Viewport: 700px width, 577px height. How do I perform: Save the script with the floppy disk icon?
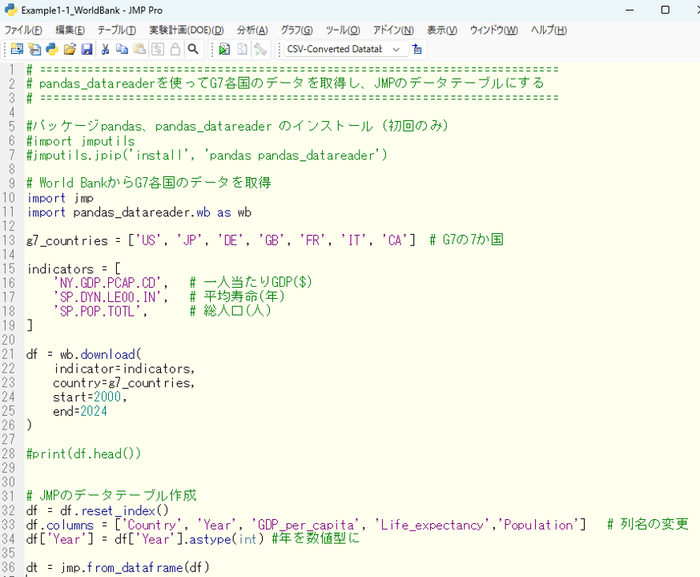tap(87, 49)
